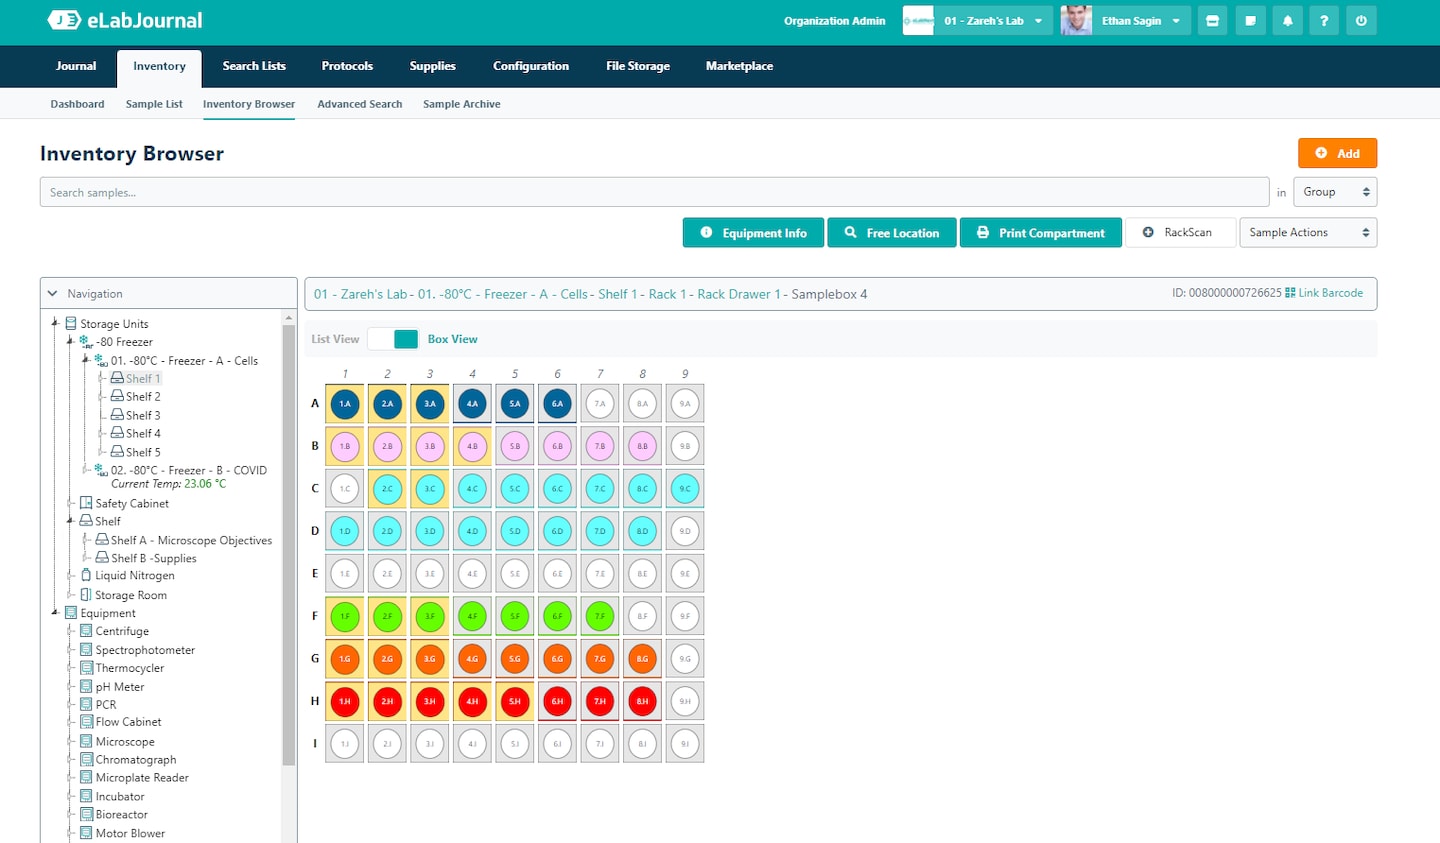The height and width of the screenshot is (843, 1440).
Task: Select sample position 1A in the box
Action: point(345,404)
